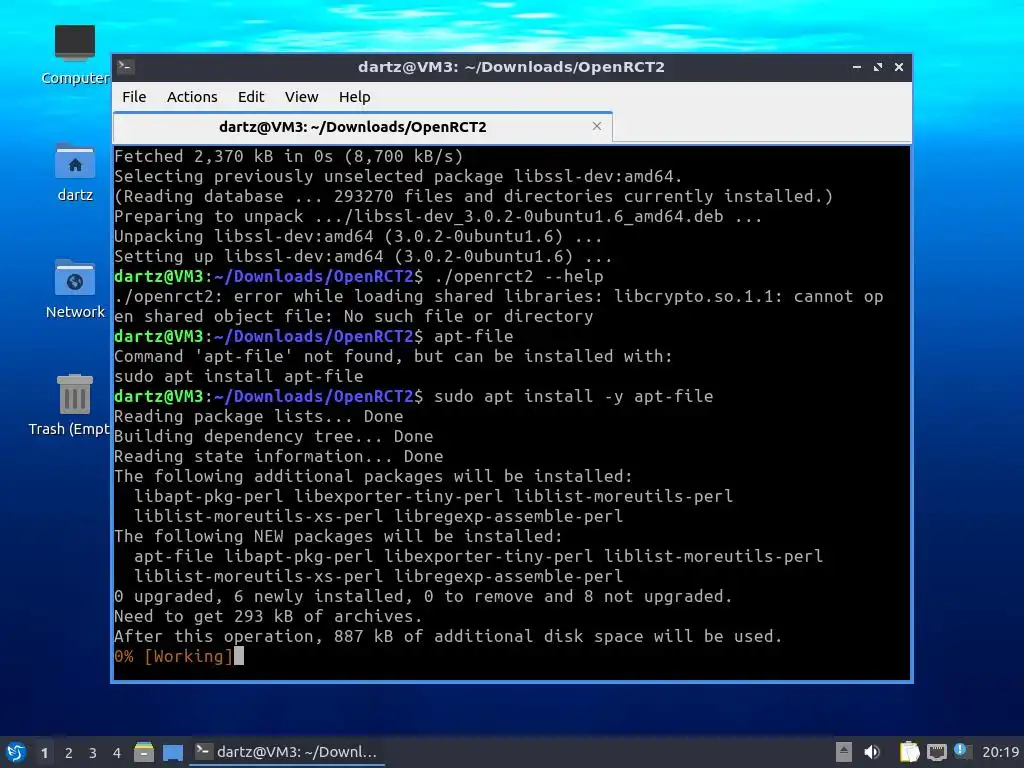Close the terminal window
1024x768 pixels.
[x=899, y=67]
